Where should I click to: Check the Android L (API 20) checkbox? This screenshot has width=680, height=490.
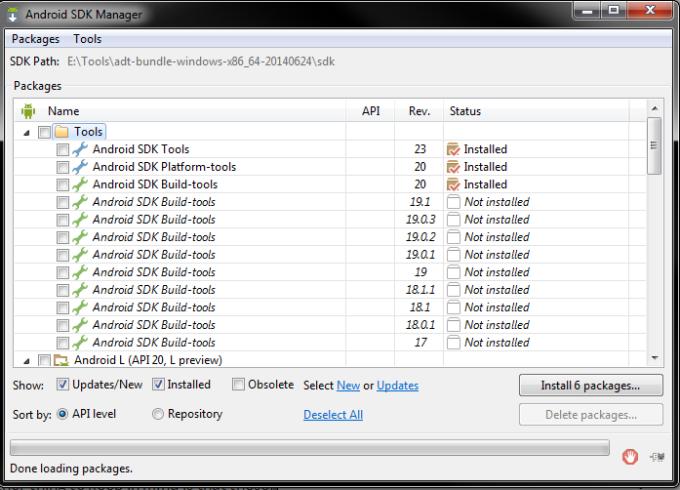(44, 360)
